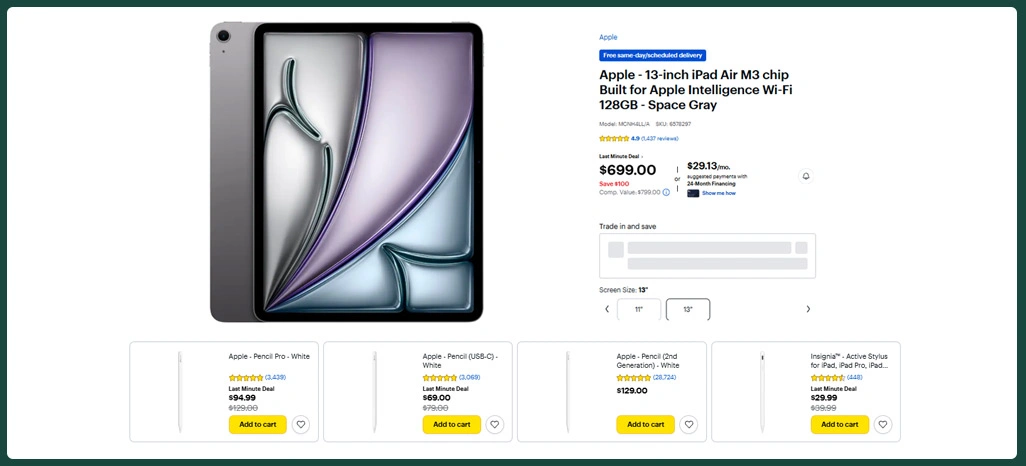Screen dimensions: 1026x466
Task: Open the Apple brand link
Action: 608,37
